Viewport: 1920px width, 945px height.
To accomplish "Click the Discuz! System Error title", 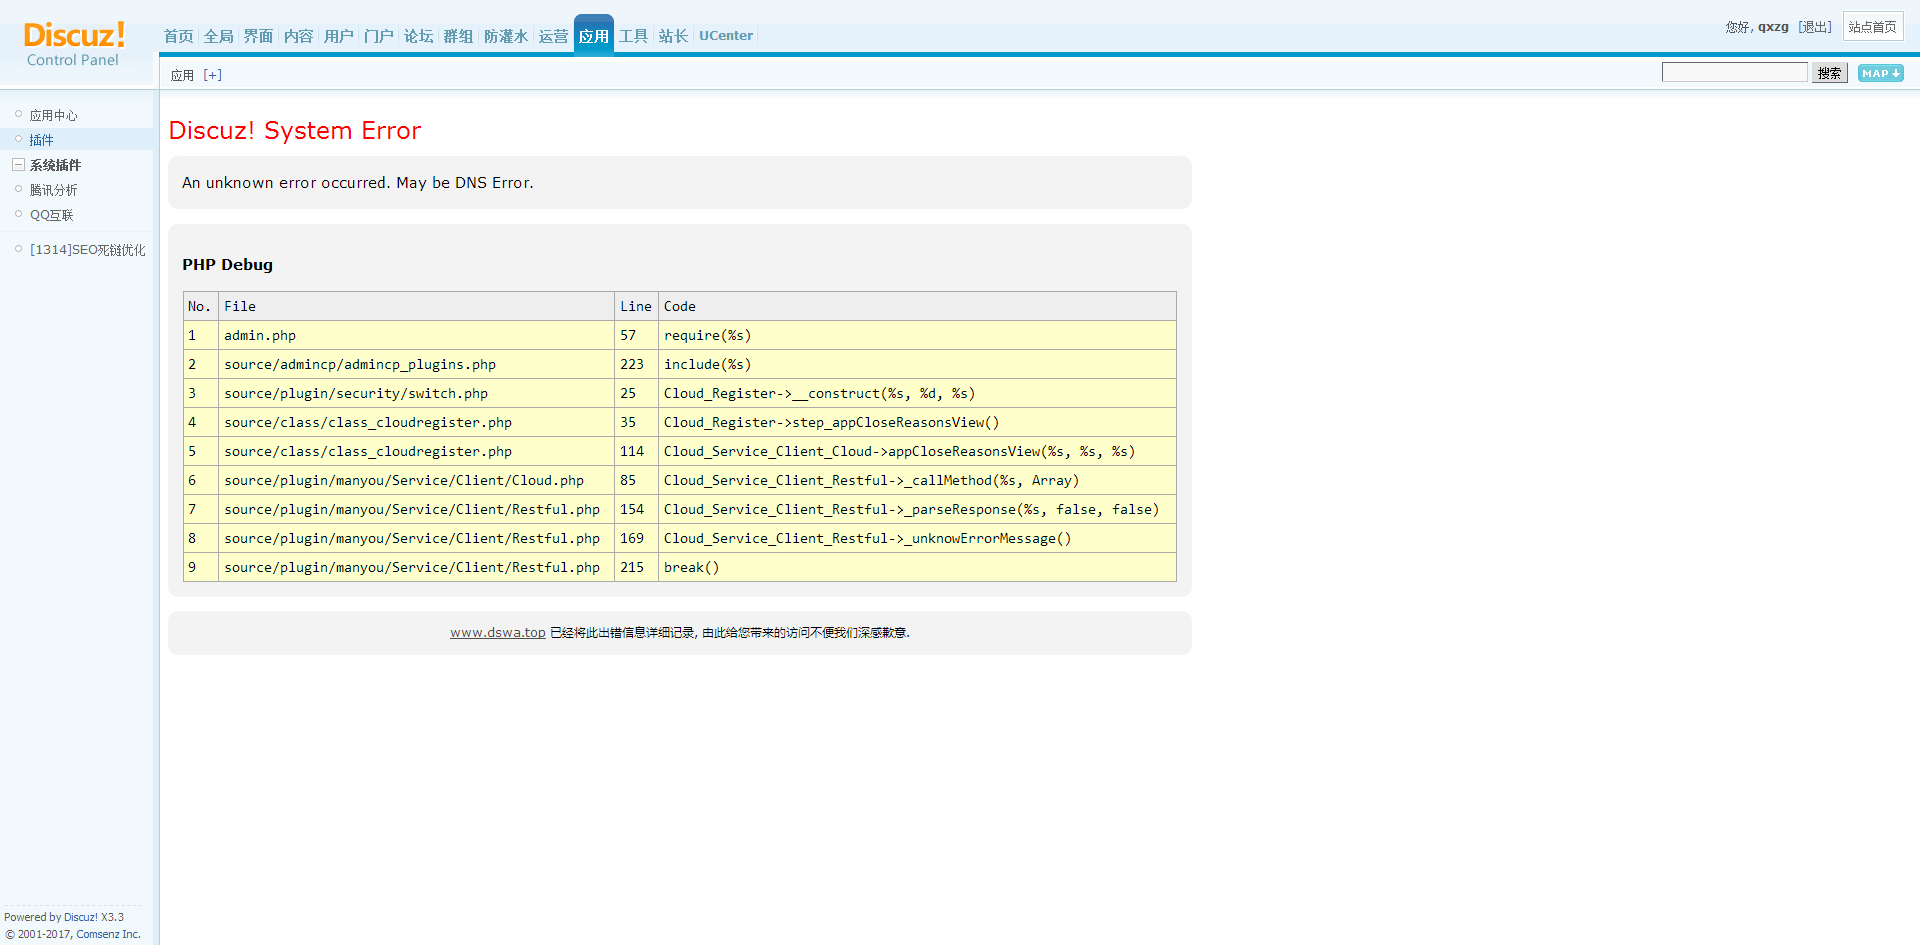I will (x=295, y=131).
